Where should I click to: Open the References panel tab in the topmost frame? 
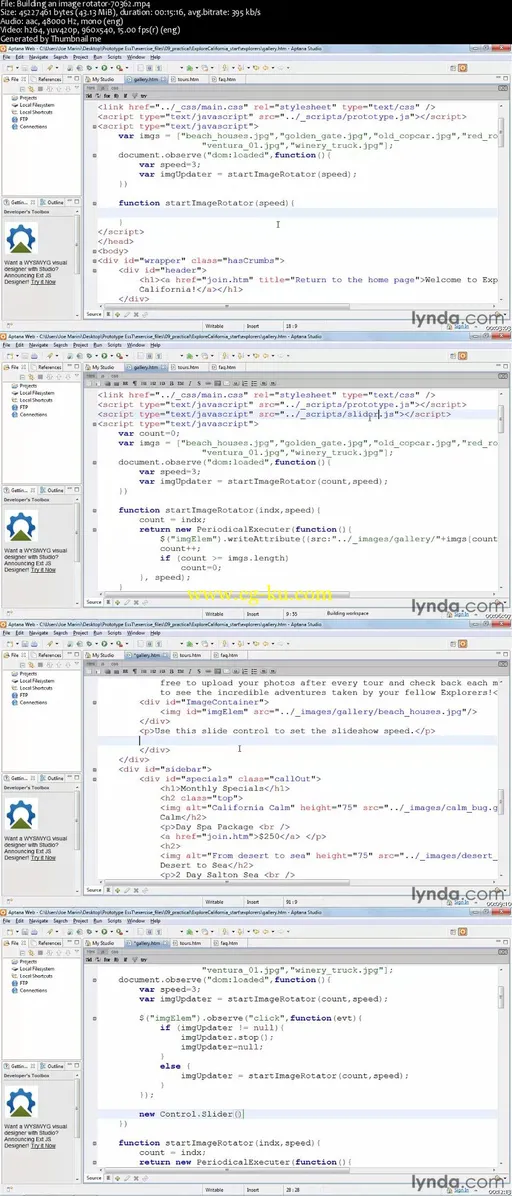(x=47, y=79)
